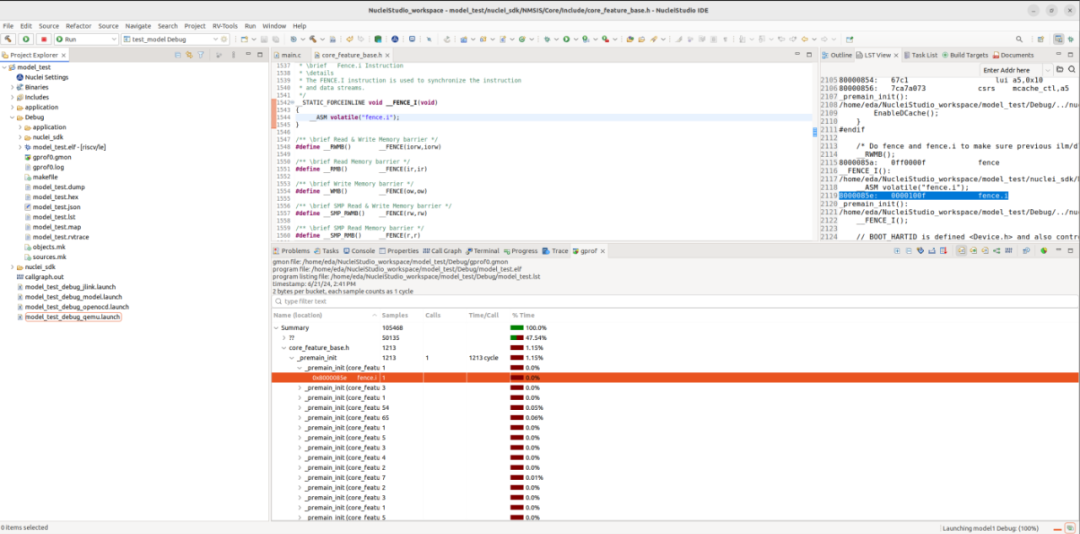Toggle Link with Editor in Project Explorer

click(189, 54)
